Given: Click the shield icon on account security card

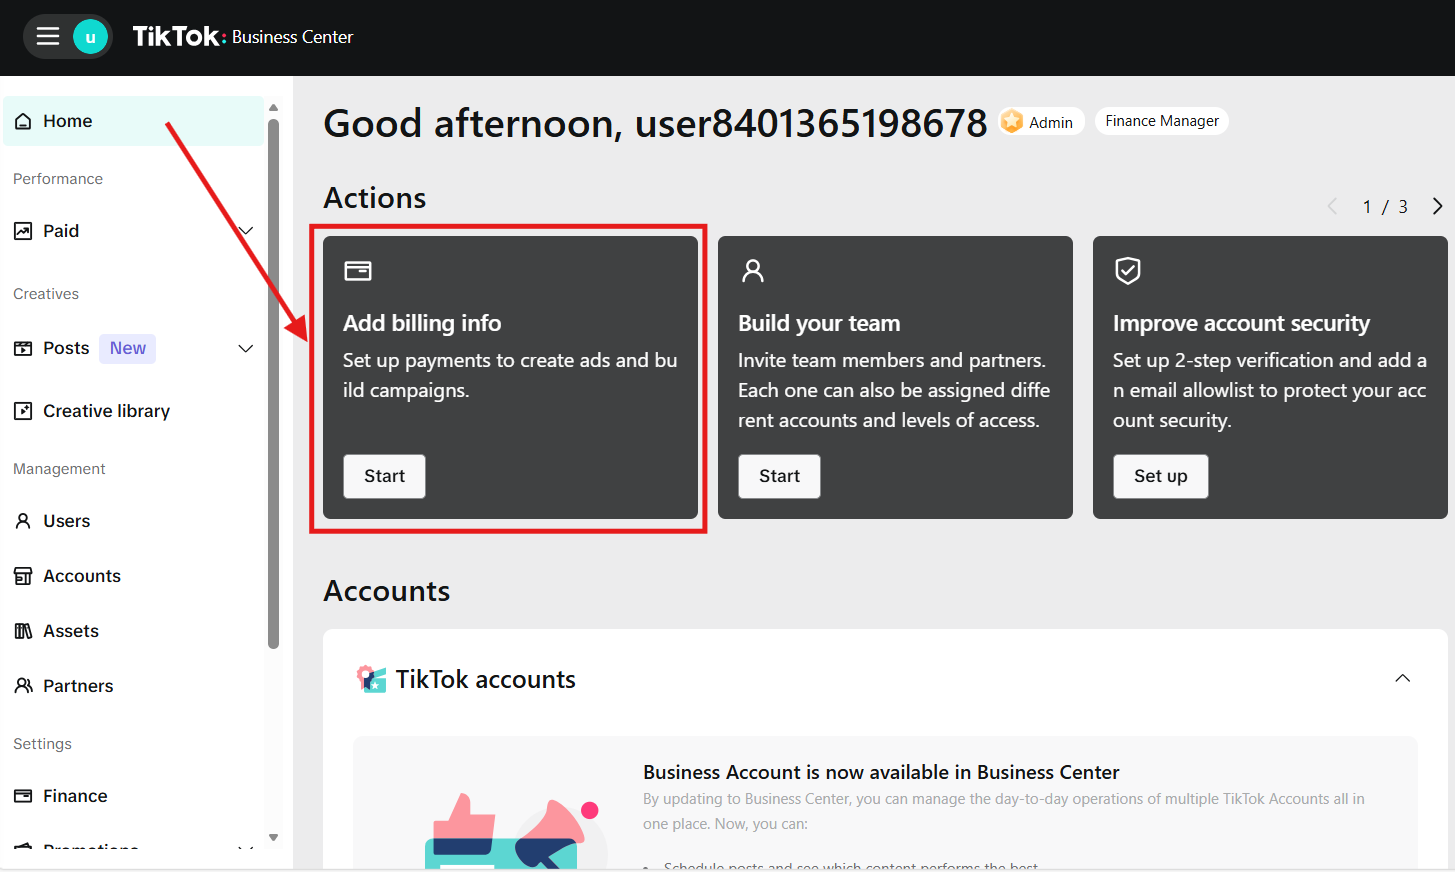Looking at the screenshot, I should tap(1128, 271).
